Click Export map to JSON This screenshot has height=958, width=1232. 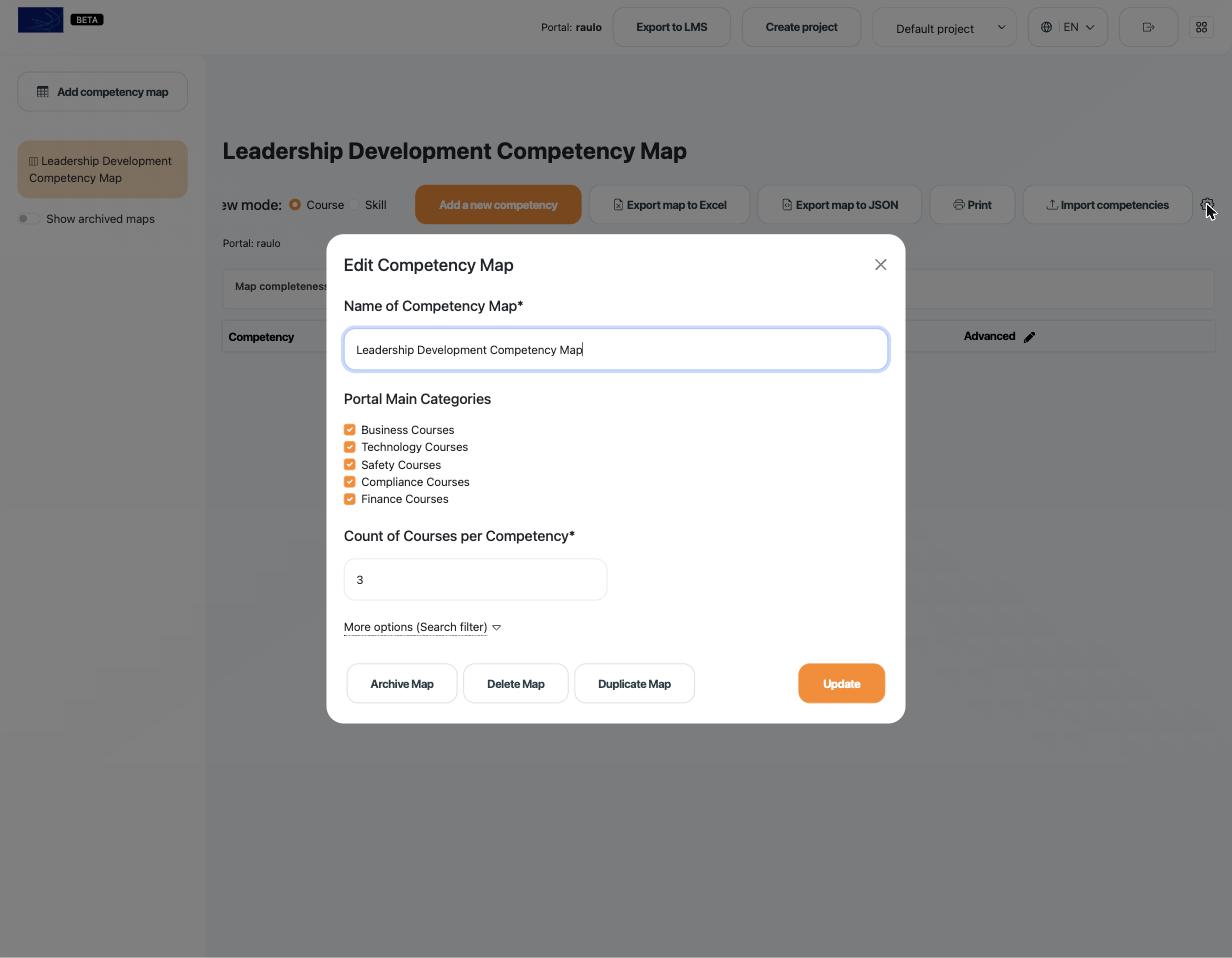(x=840, y=205)
